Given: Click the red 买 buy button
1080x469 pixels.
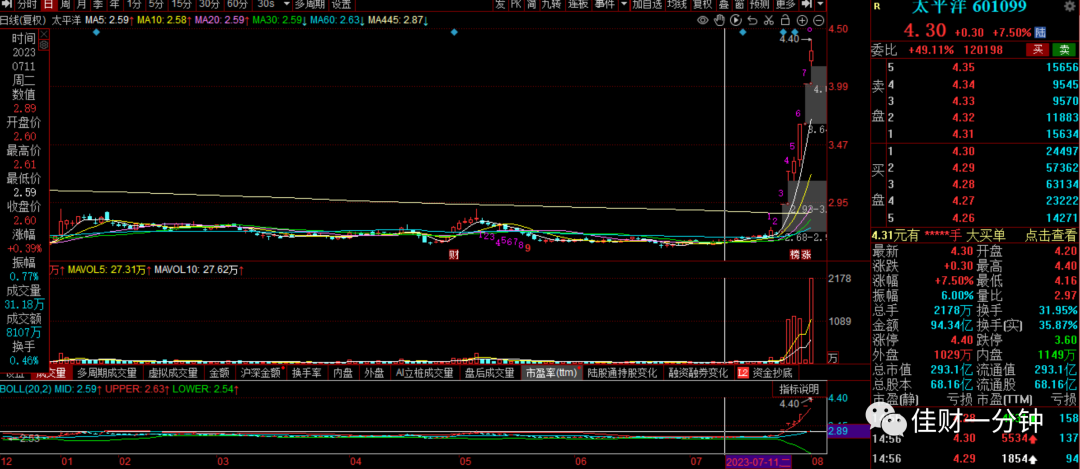Looking at the screenshot, I should click(1037, 50).
